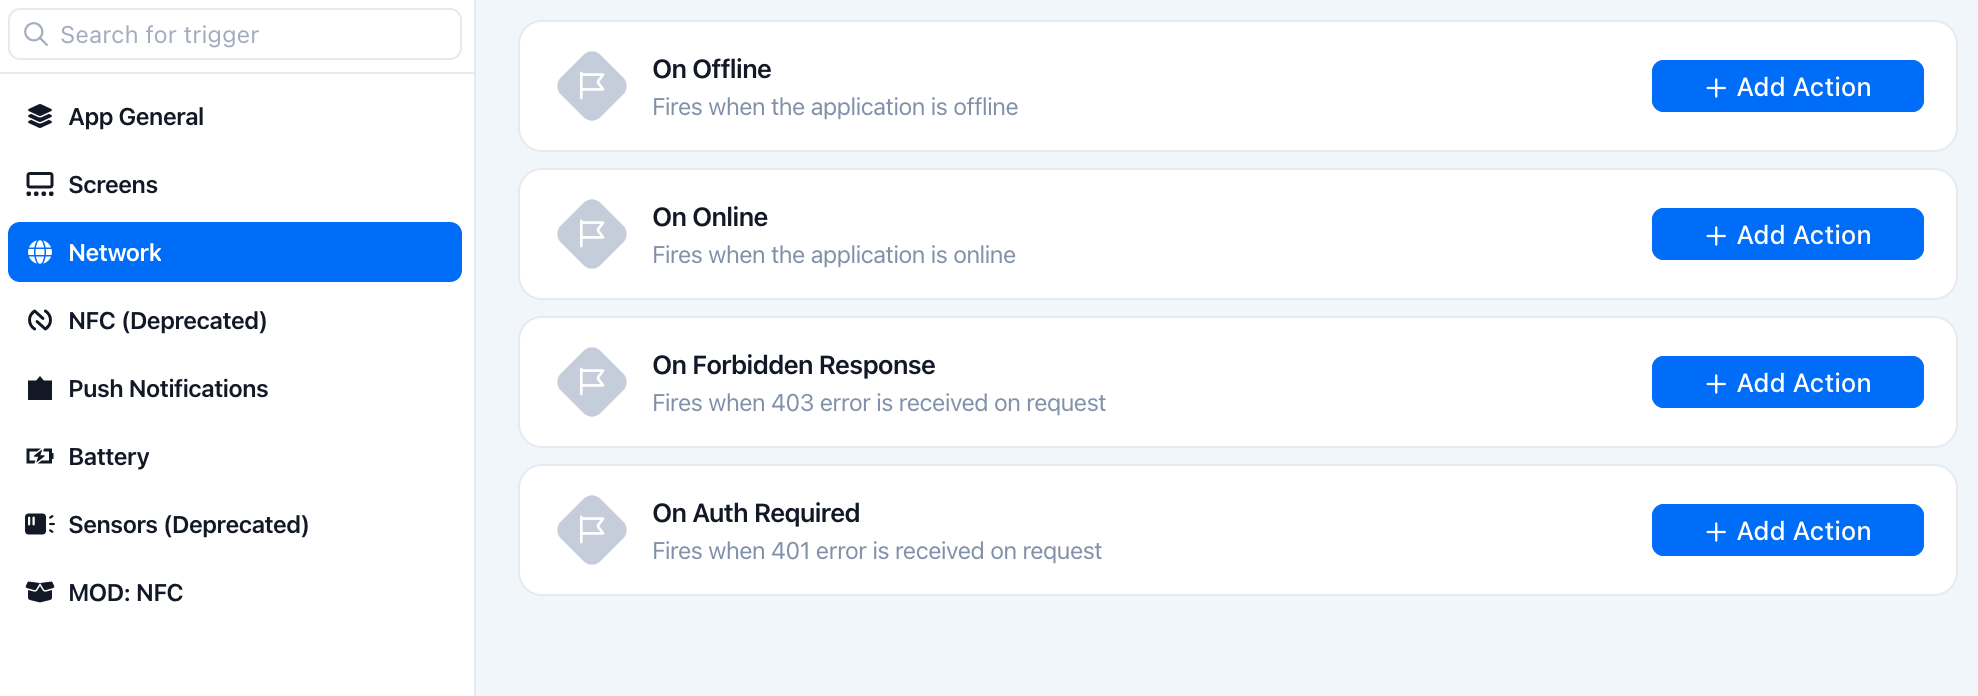Click the On Auth Required title
The height and width of the screenshot is (696, 1978).
point(756,513)
